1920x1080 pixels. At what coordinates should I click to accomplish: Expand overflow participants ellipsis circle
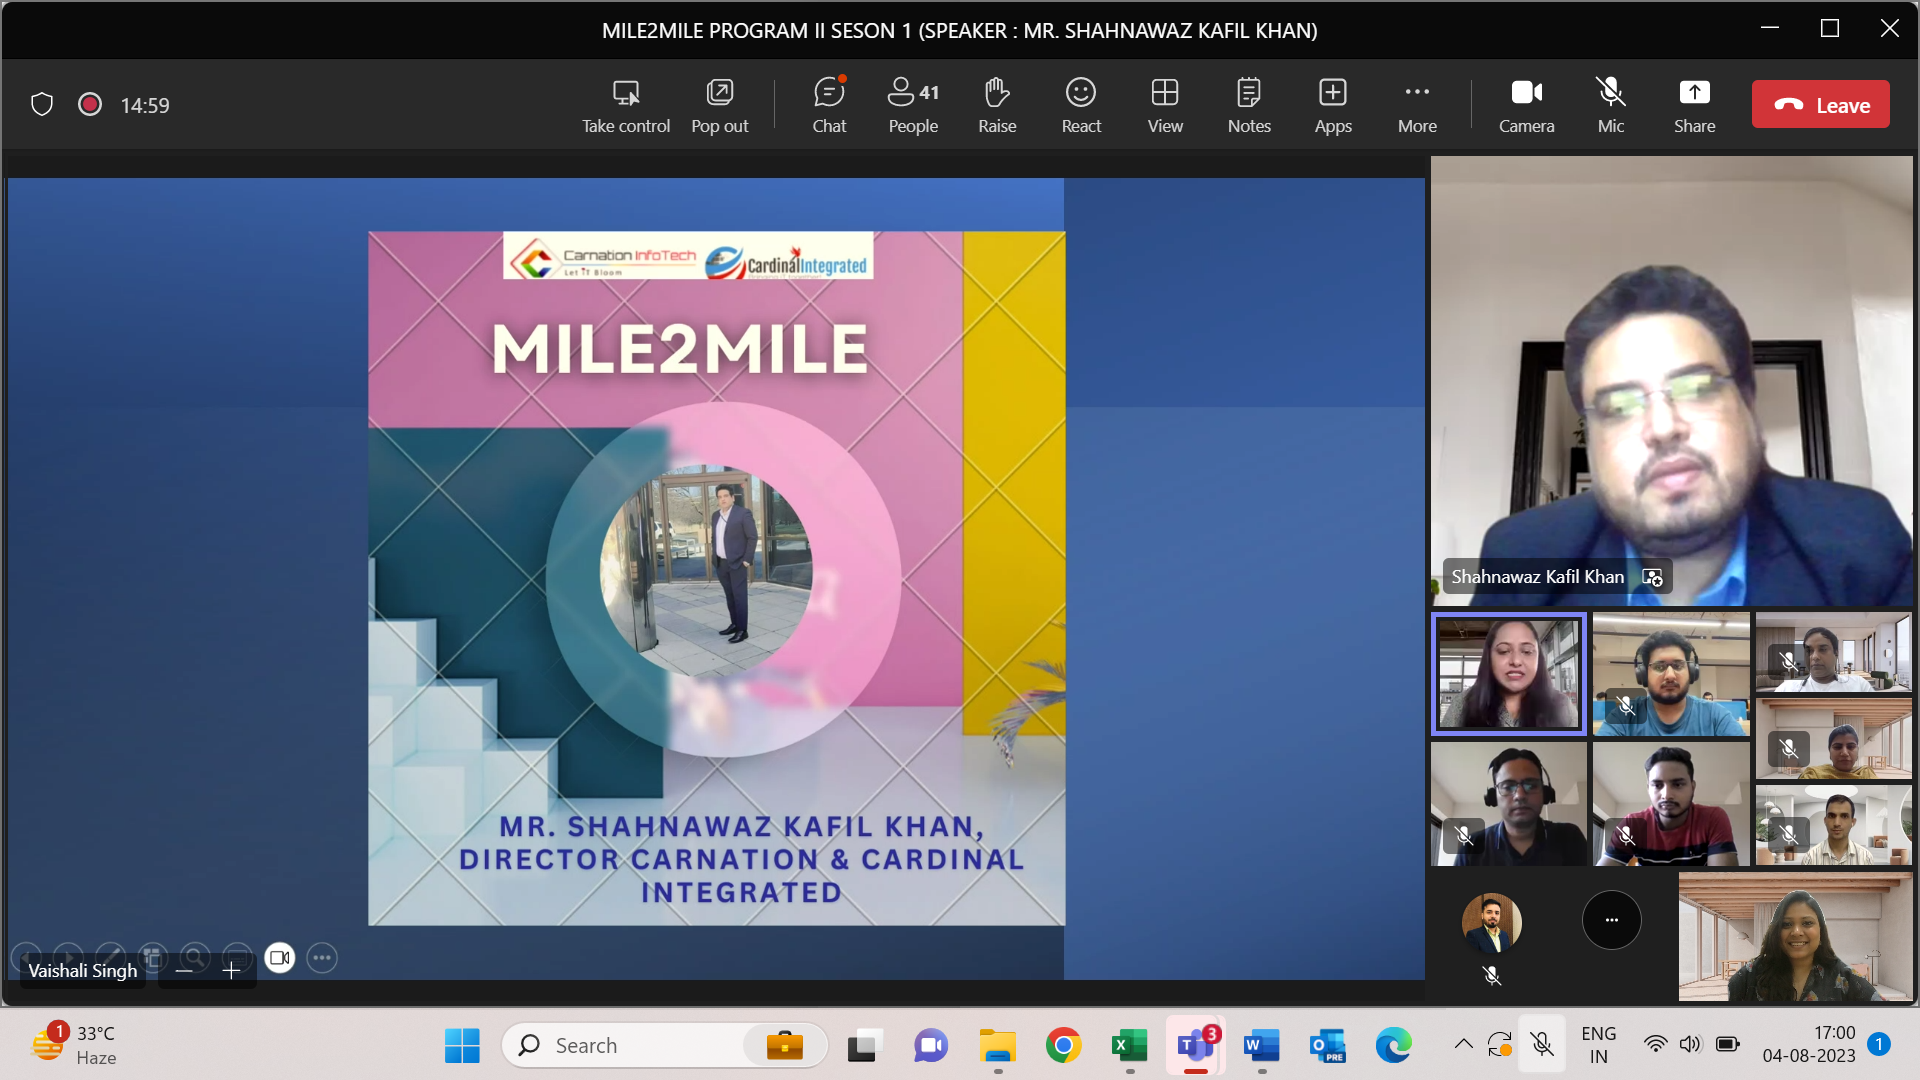click(1611, 920)
